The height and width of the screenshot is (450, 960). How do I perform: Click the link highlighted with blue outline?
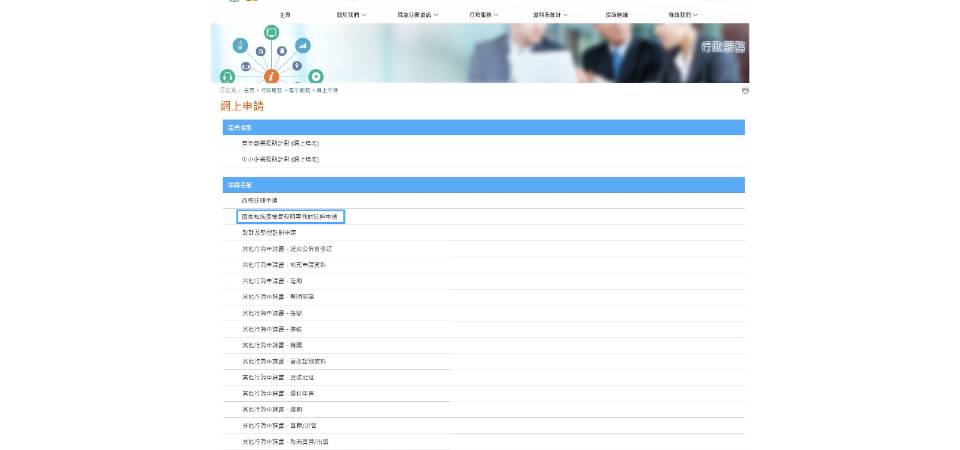291,216
